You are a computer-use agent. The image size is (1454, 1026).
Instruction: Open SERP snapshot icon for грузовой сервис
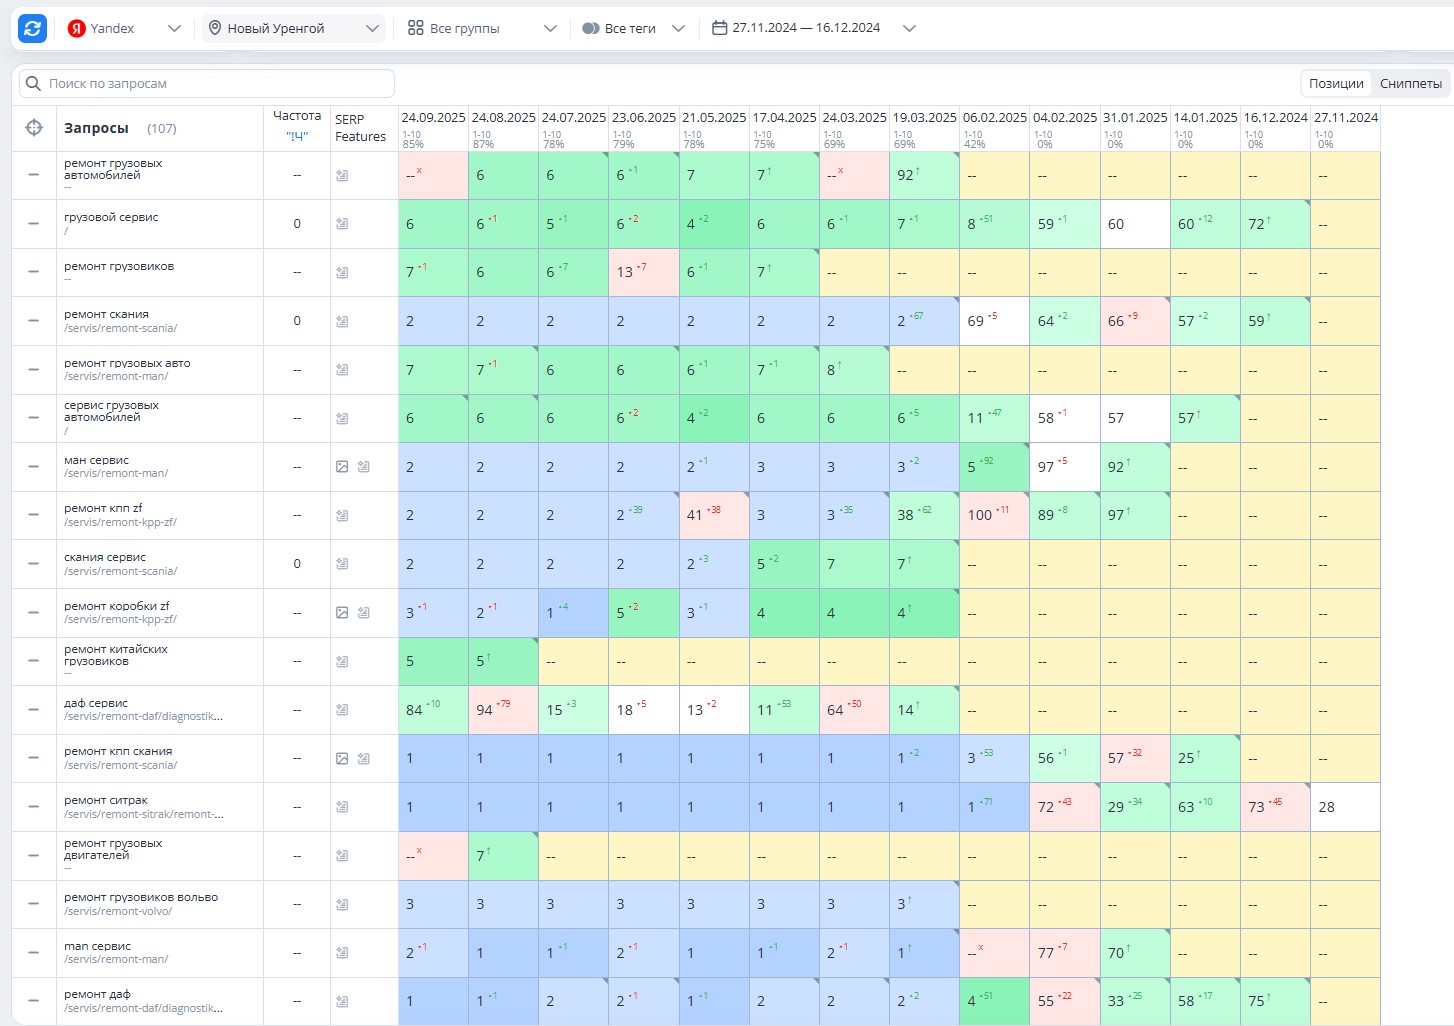pyautogui.click(x=342, y=224)
